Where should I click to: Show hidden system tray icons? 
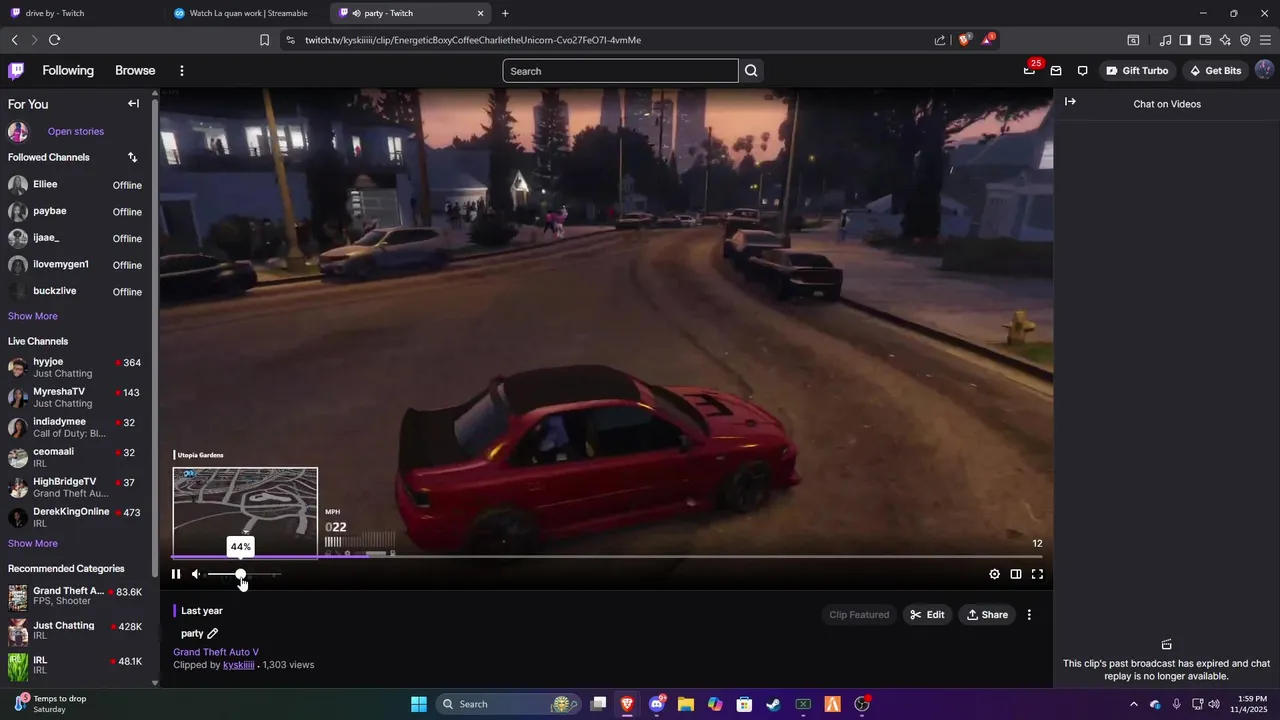[1133, 704]
